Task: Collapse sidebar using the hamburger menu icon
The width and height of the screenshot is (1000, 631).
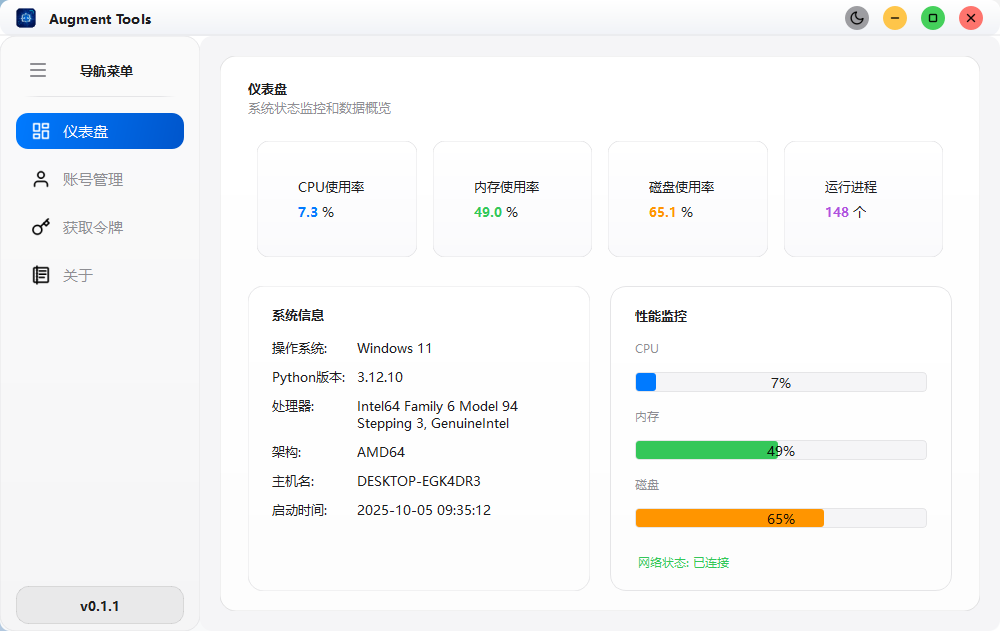Action: (x=38, y=70)
